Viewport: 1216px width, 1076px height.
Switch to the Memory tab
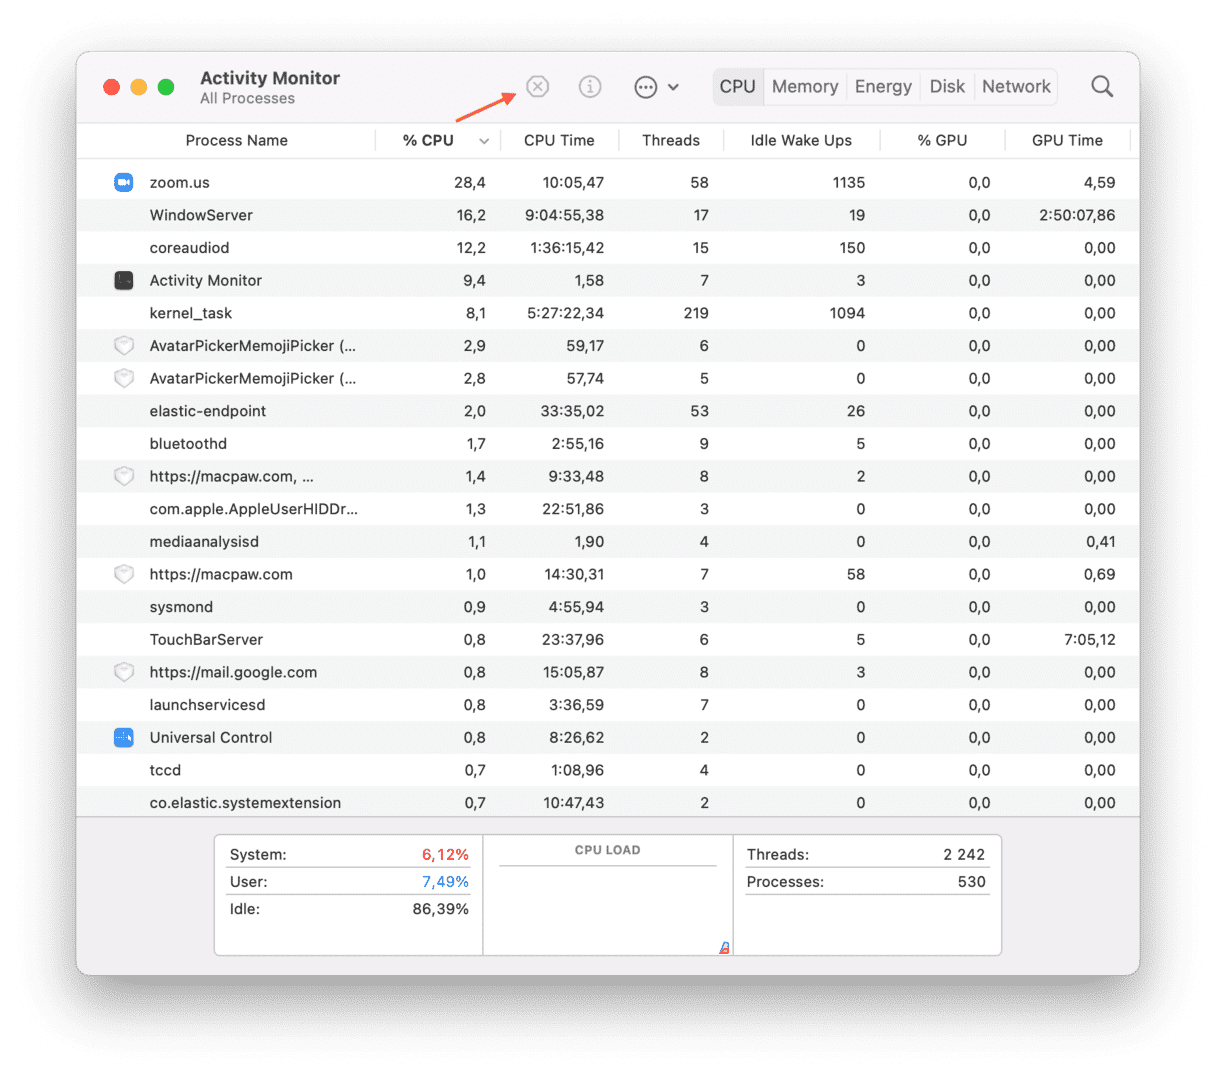point(804,87)
